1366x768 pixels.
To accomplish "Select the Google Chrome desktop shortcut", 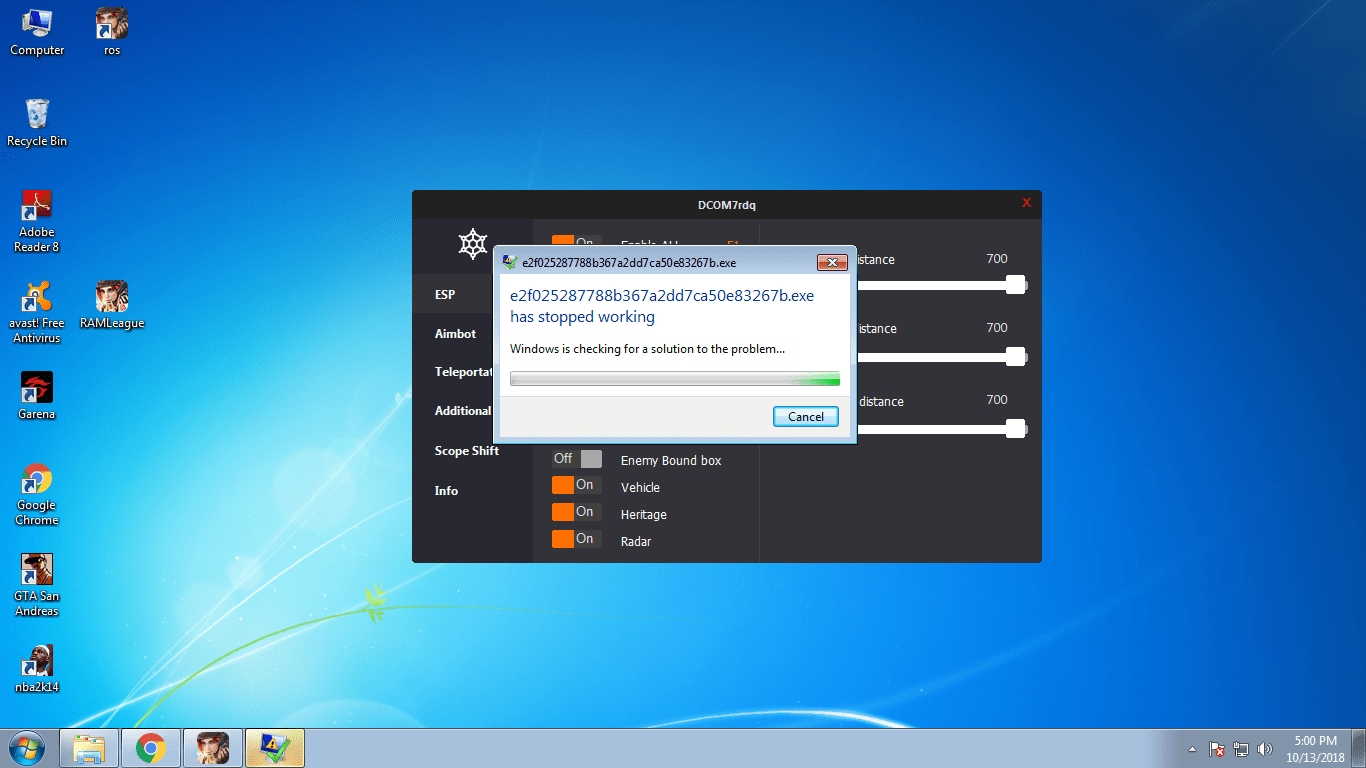I will pos(37,494).
